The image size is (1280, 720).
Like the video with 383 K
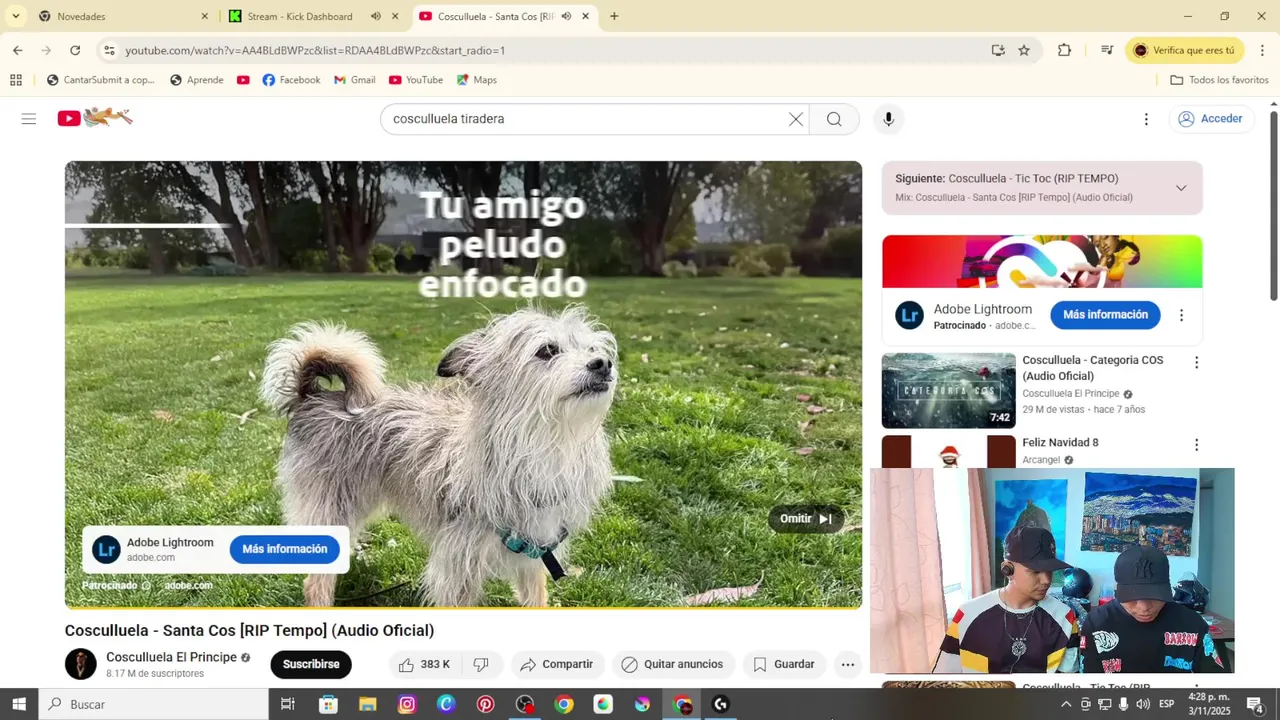click(x=424, y=664)
